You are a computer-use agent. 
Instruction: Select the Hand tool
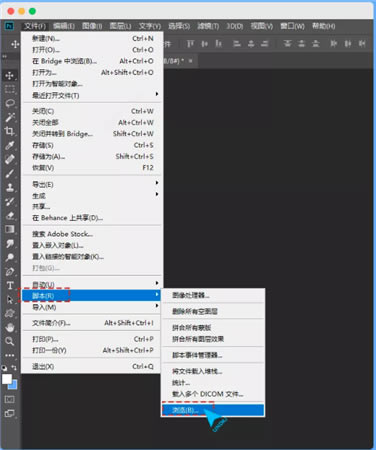point(10,327)
